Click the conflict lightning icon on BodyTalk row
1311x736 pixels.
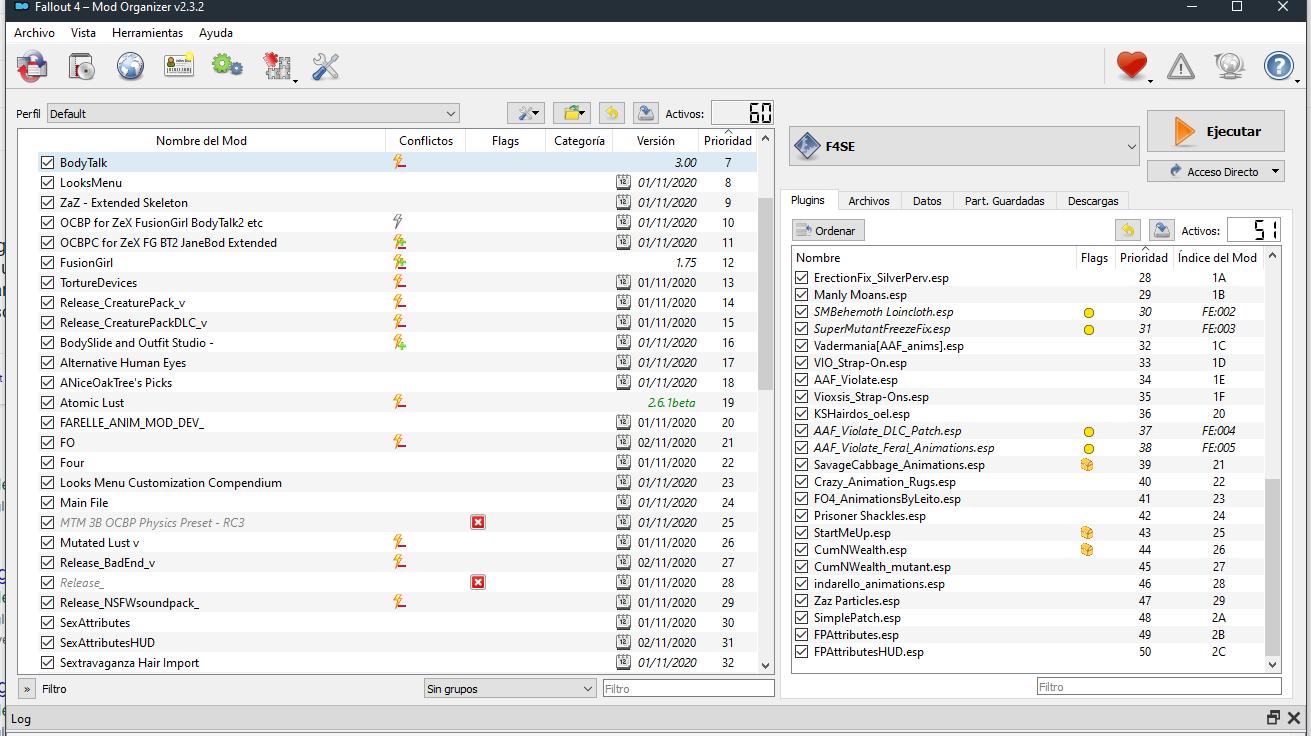(399, 162)
